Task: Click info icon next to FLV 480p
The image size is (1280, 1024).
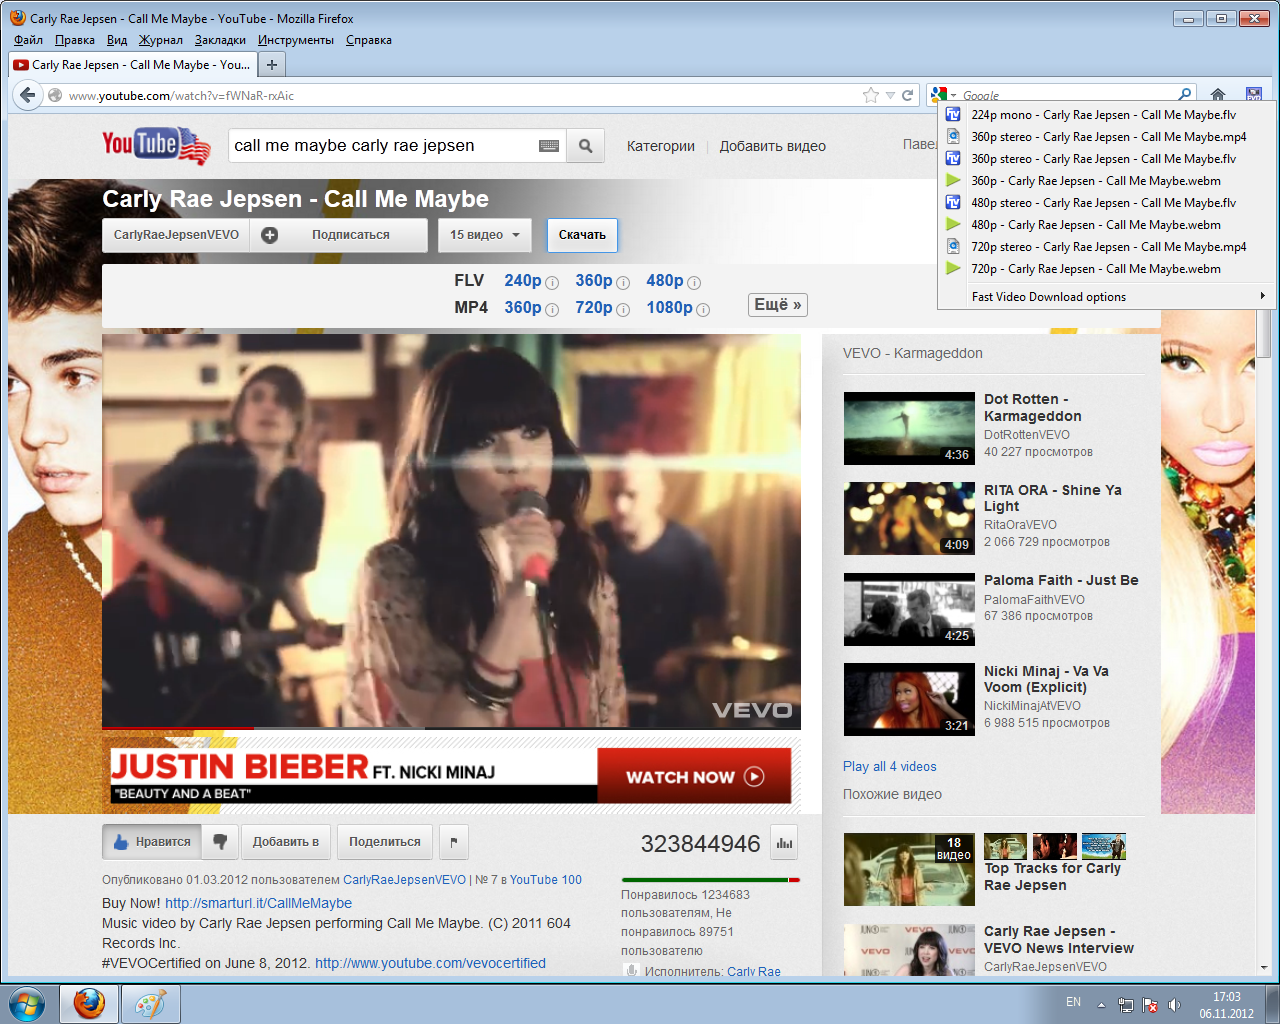Action: (694, 283)
